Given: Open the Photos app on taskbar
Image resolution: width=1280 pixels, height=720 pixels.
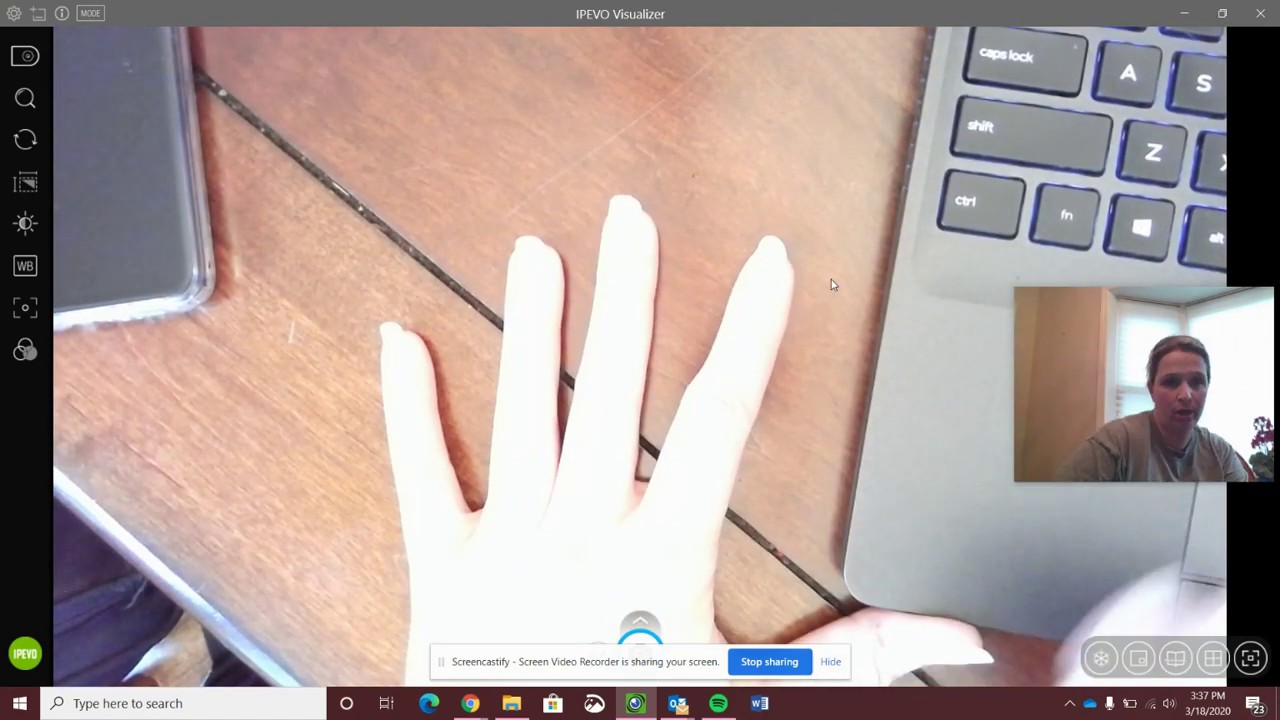Looking at the screenshot, I should coord(594,703).
